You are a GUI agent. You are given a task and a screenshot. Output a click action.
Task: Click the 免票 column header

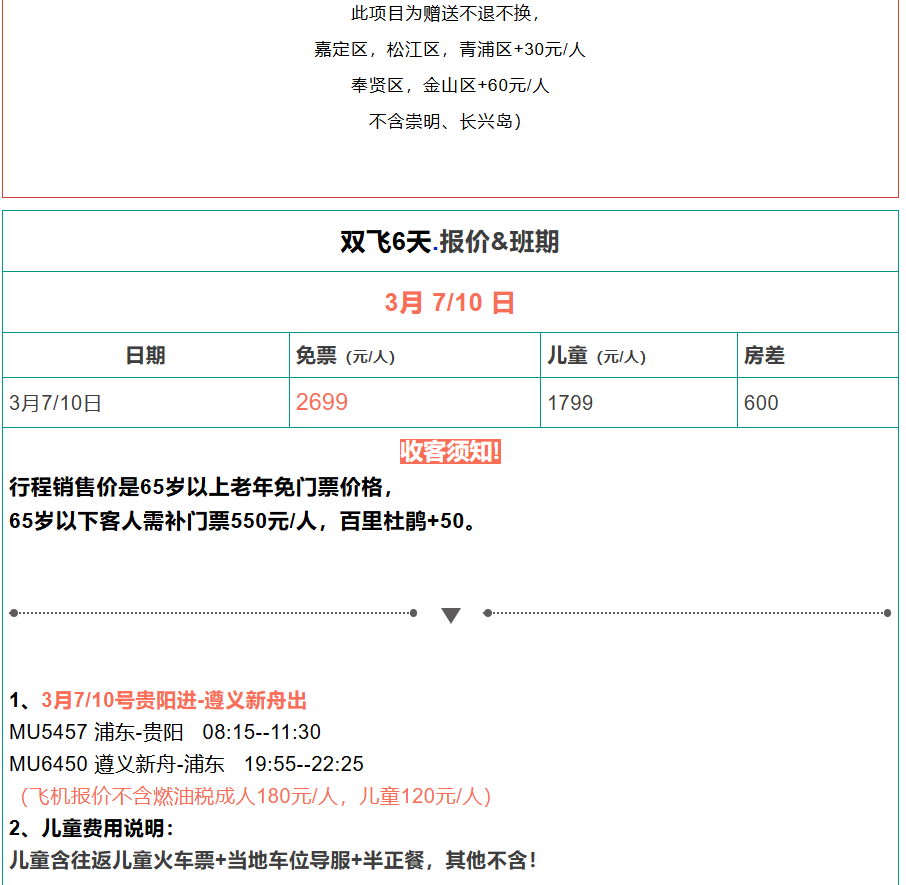point(344,356)
